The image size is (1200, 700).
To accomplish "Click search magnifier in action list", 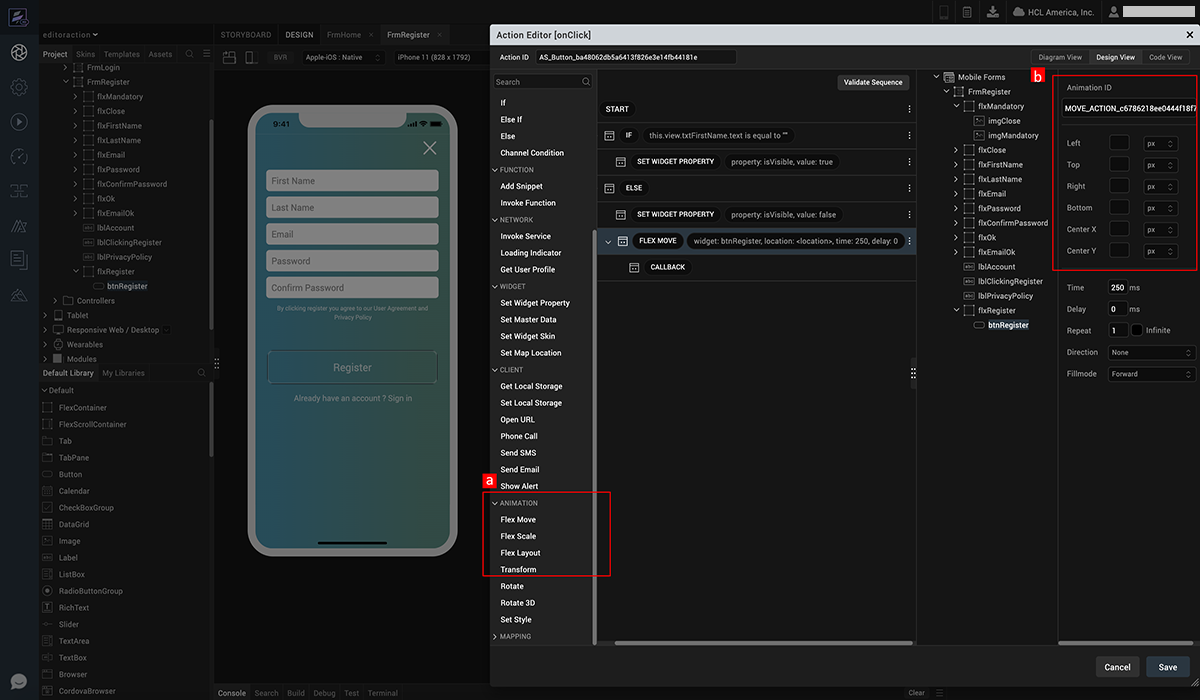I will [586, 82].
